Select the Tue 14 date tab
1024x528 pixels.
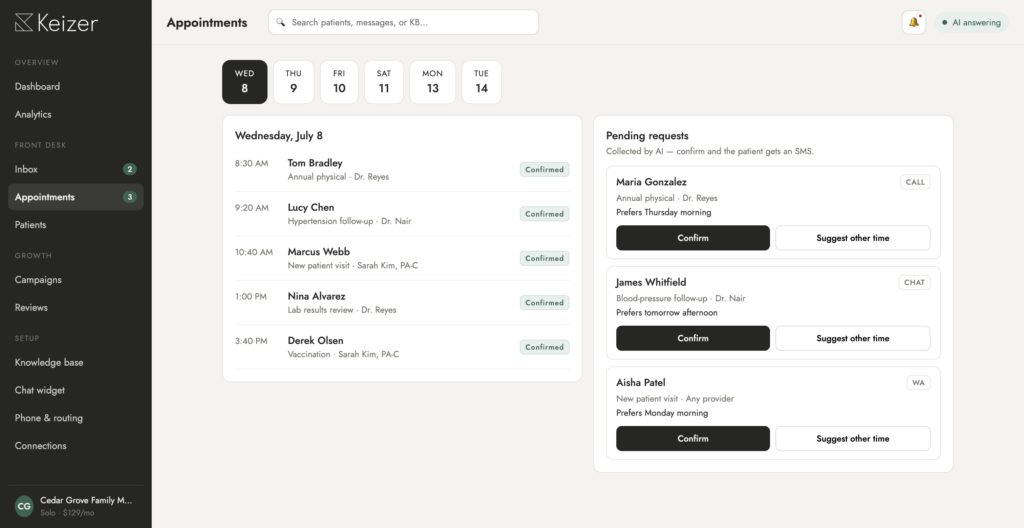coord(481,82)
